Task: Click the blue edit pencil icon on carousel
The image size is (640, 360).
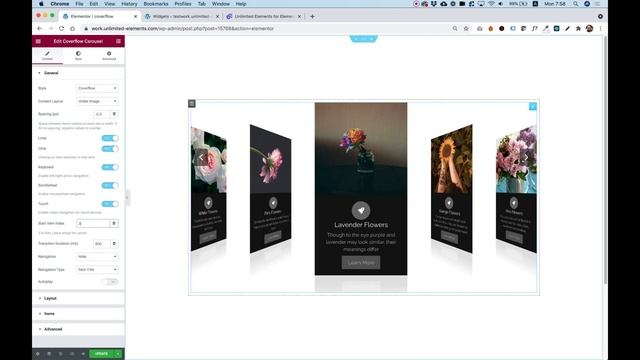Action: [533, 107]
